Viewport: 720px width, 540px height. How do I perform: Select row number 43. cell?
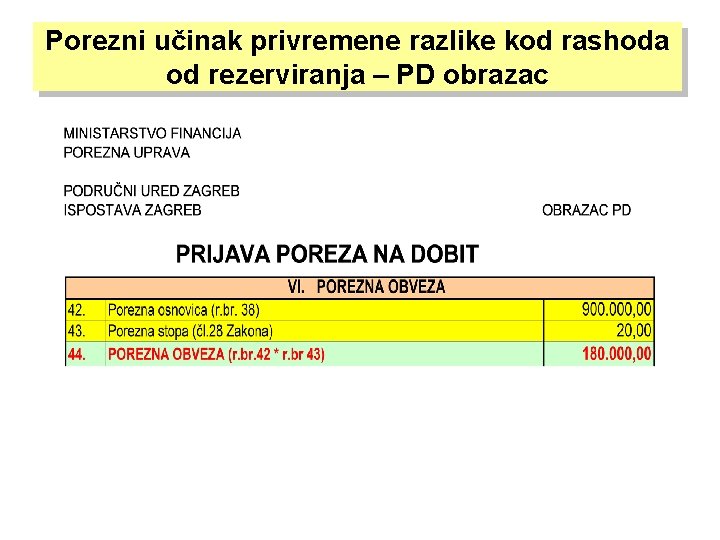86,331
